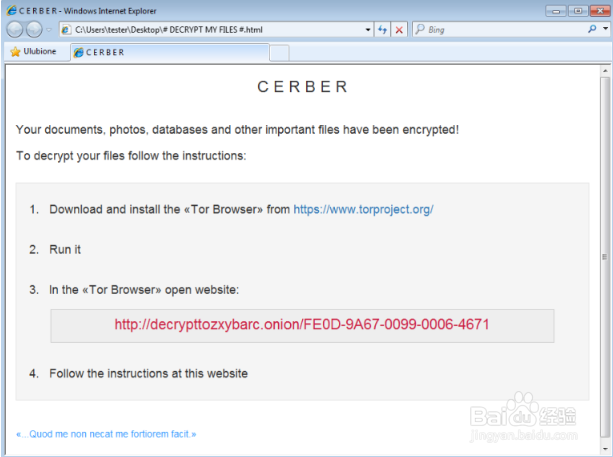Stop loading with the red X icon
The width and height of the screenshot is (613, 457).
click(x=399, y=30)
